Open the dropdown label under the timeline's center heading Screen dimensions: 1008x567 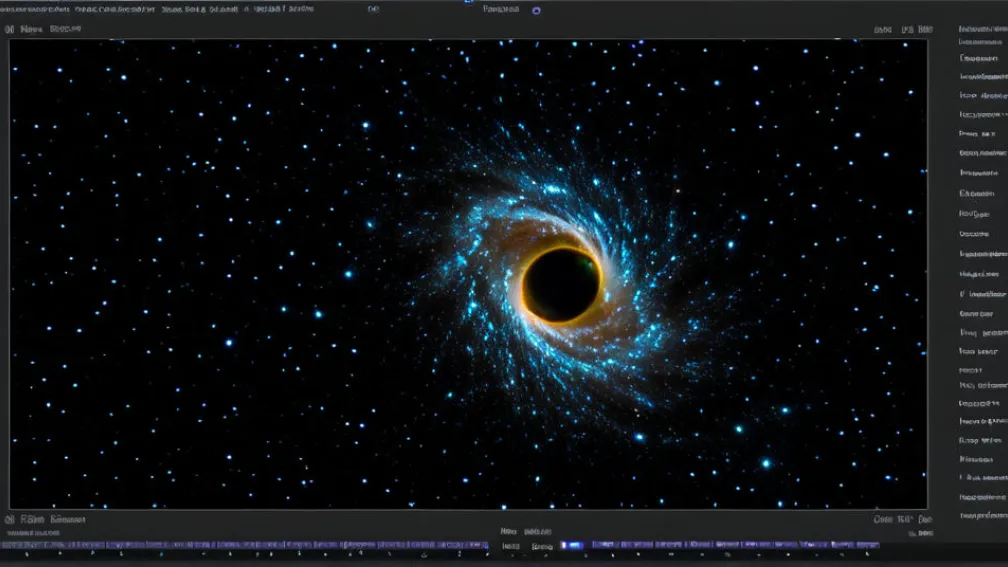[x=513, y=546]
